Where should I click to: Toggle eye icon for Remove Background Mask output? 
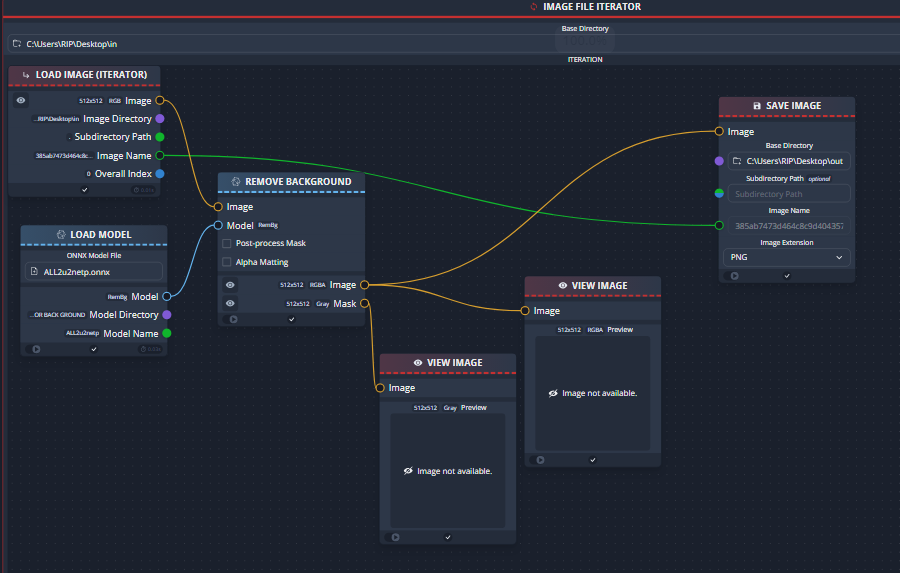(230, 303)
